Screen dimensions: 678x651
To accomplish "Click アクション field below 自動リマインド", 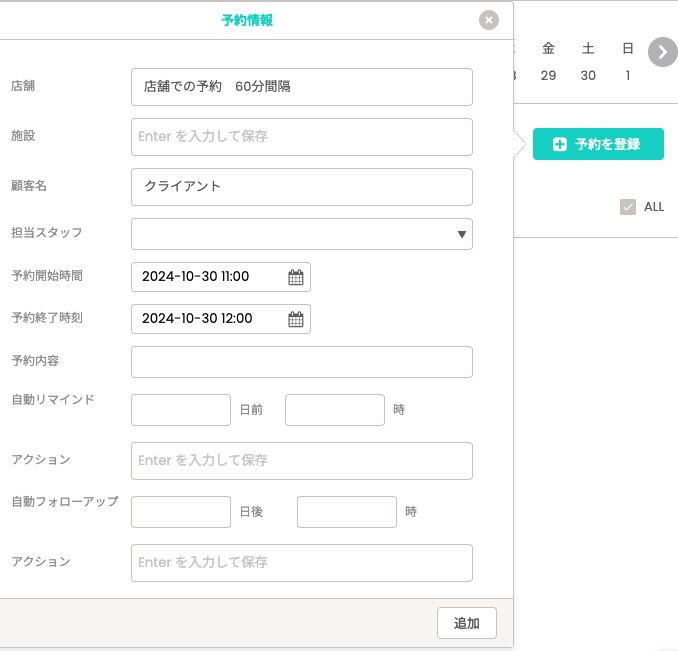I will tap(301, 461).
